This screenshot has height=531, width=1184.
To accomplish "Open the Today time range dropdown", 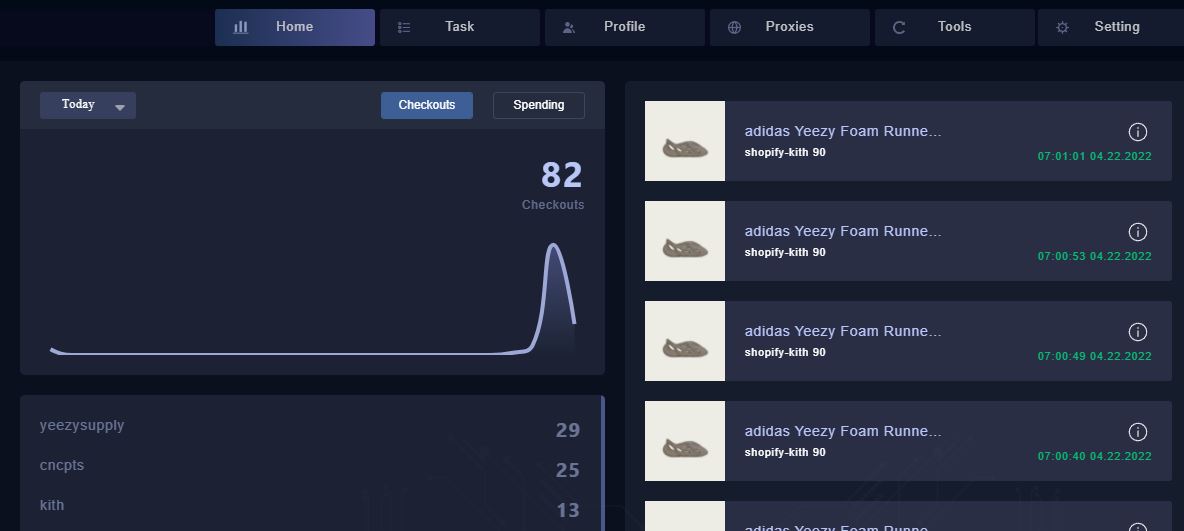I will coord(88,105).
